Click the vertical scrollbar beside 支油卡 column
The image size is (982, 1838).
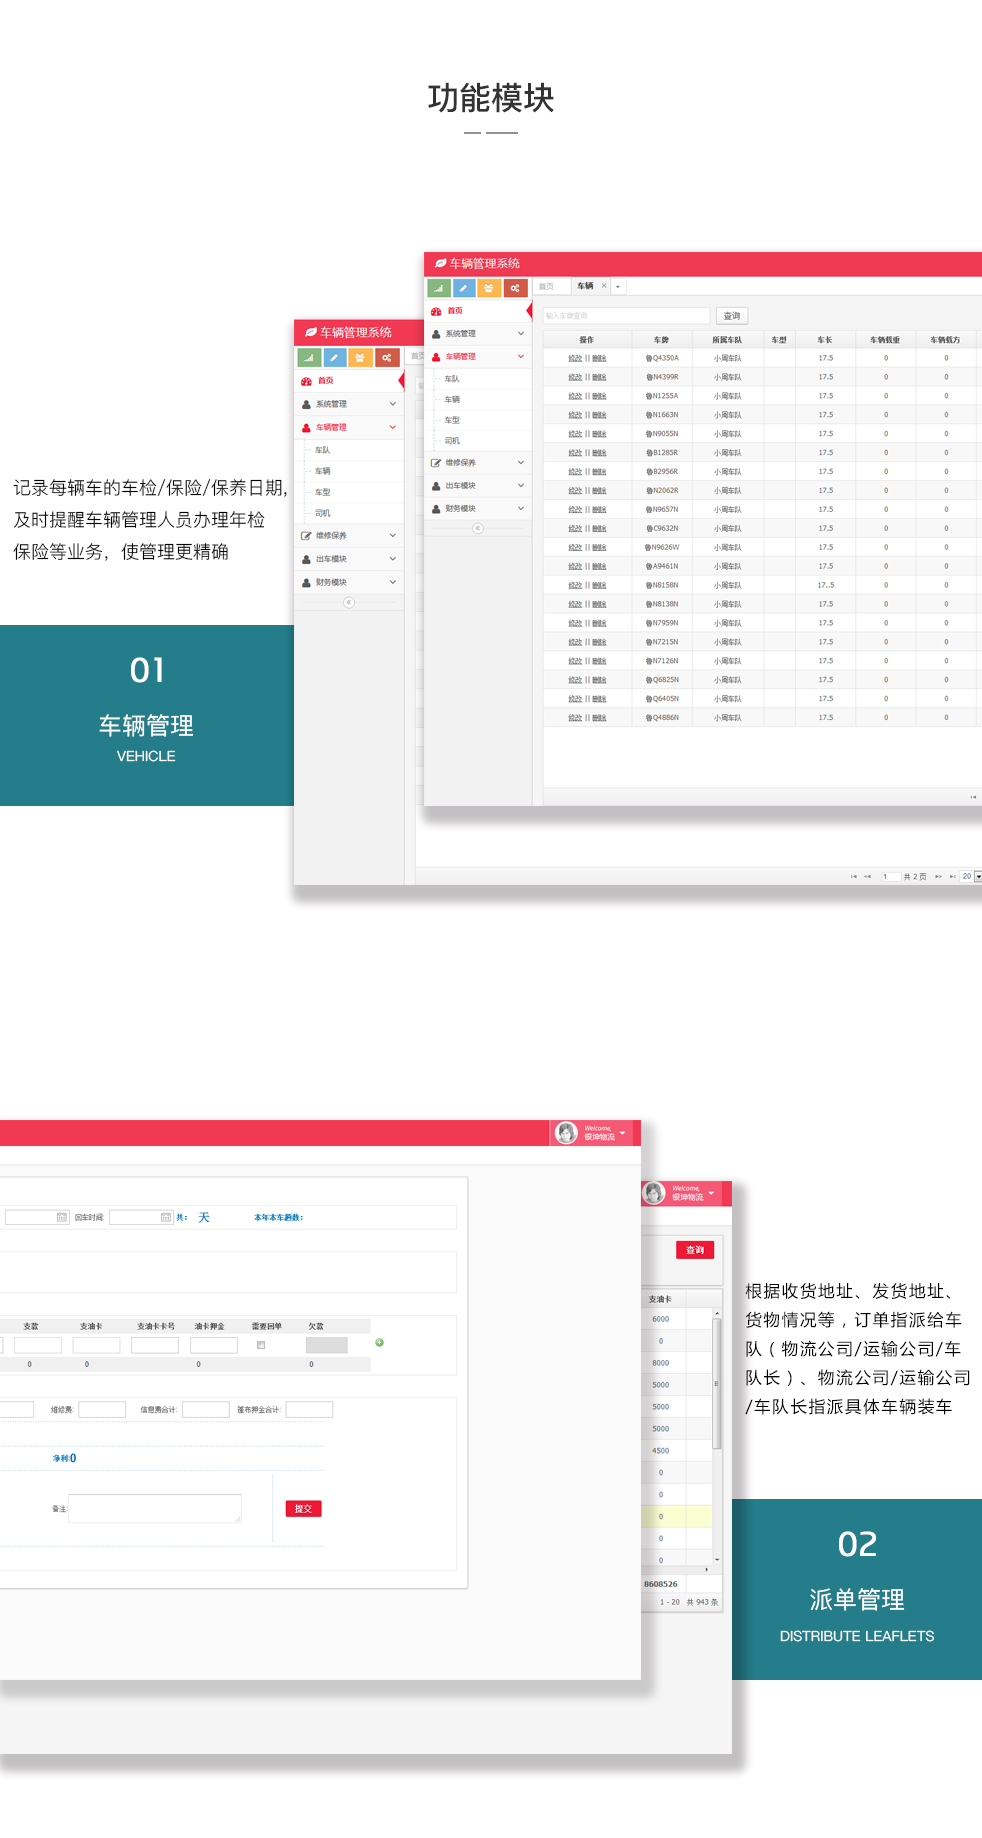coord(716,1380)
